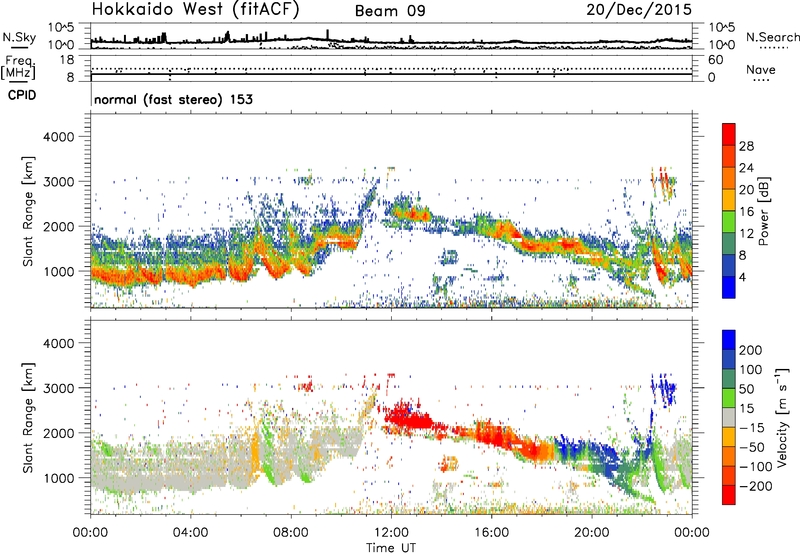This screenshot has width=800, height=554.
Task: Click the Velocity colorbar gray segment
Action: (x=729, y=417)
